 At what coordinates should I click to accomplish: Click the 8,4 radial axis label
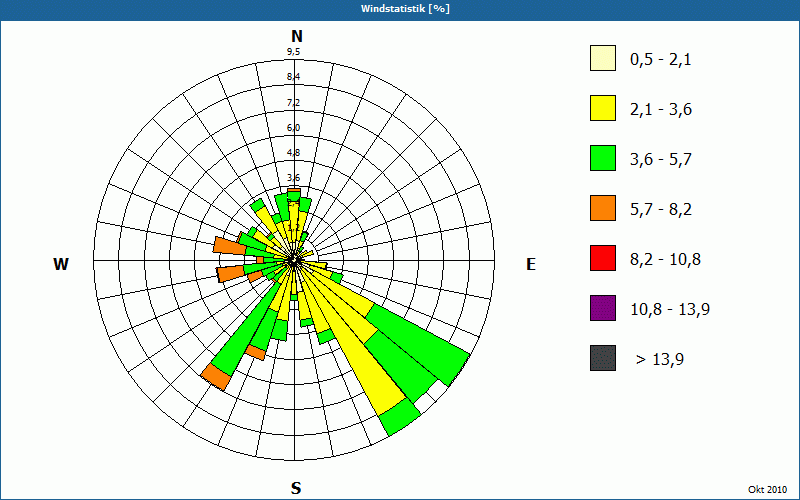(293, 77)
